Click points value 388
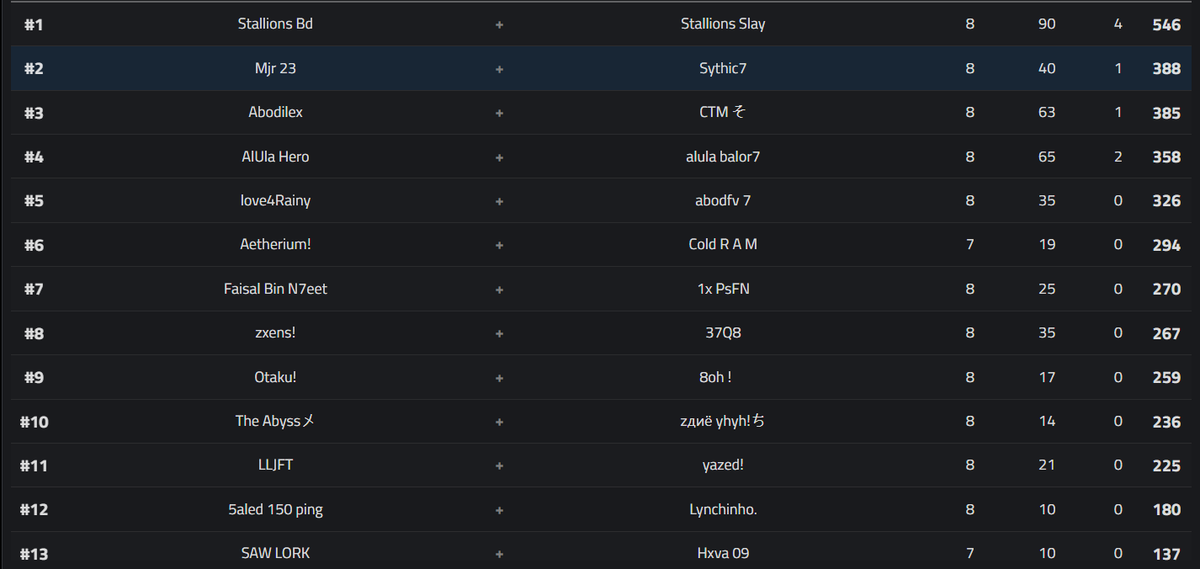The image size is (1200, 569). tap(1166, 69)
